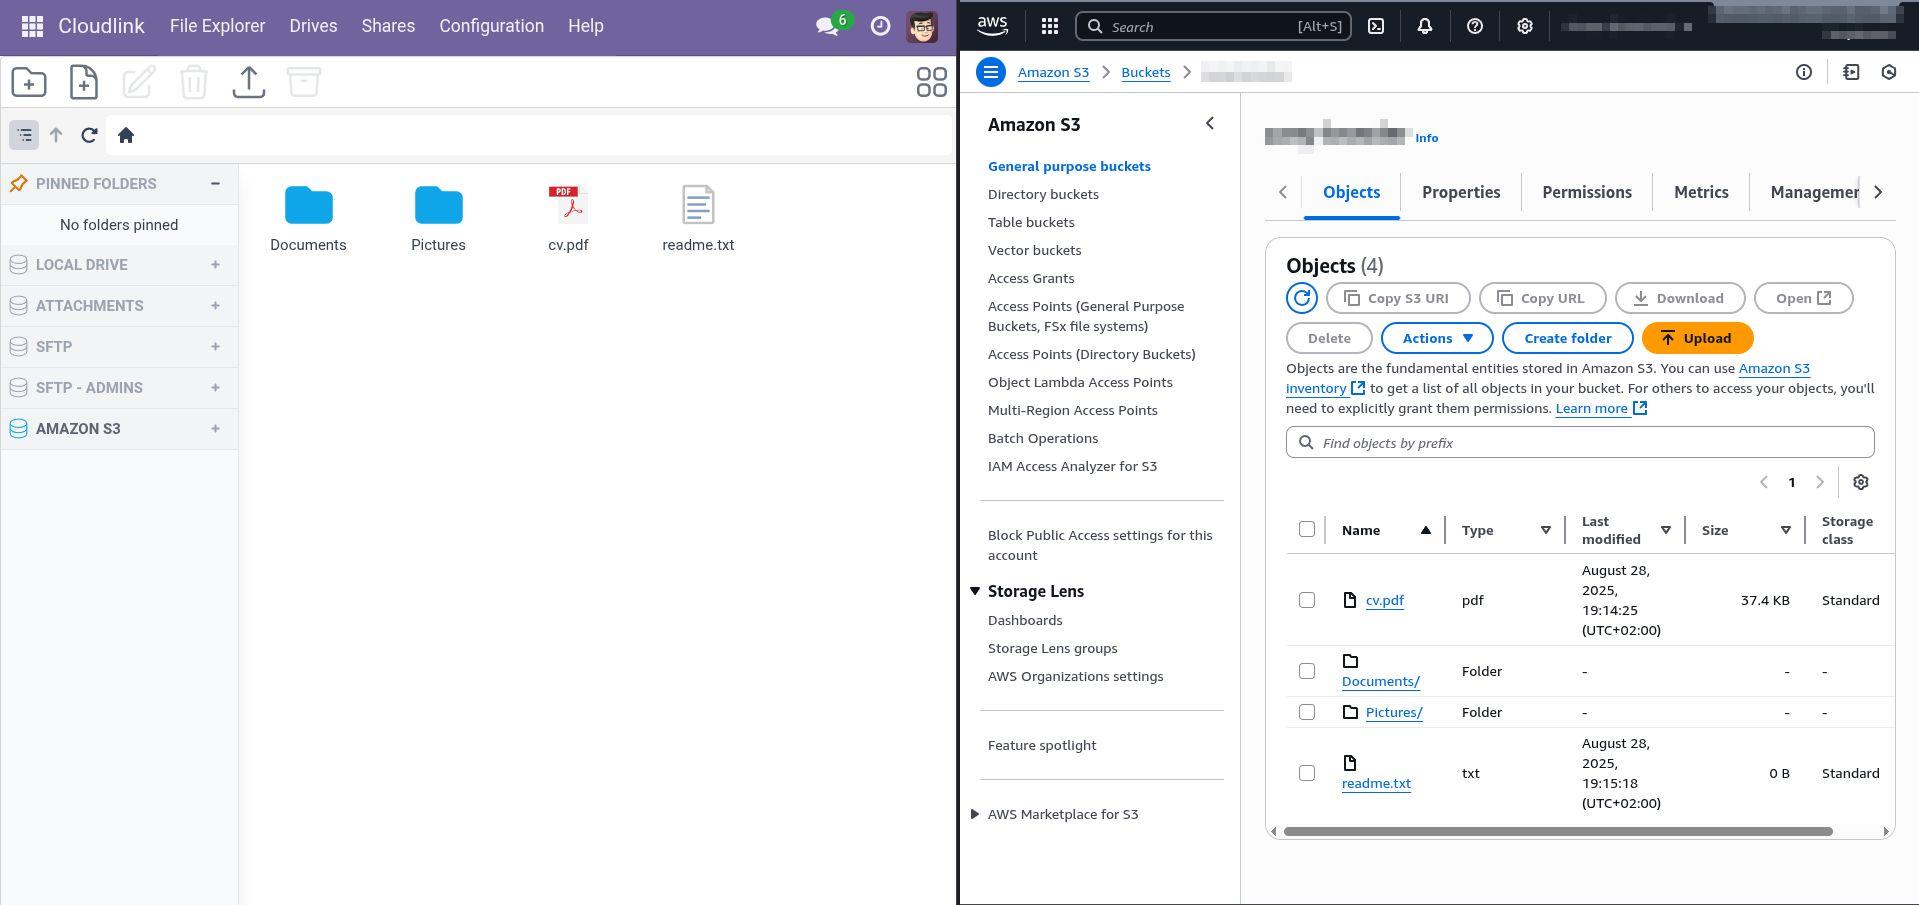Open the Cloudlink chat messages icon
1919x905 pixels.
pyautogui.click(x=827, y=26)
